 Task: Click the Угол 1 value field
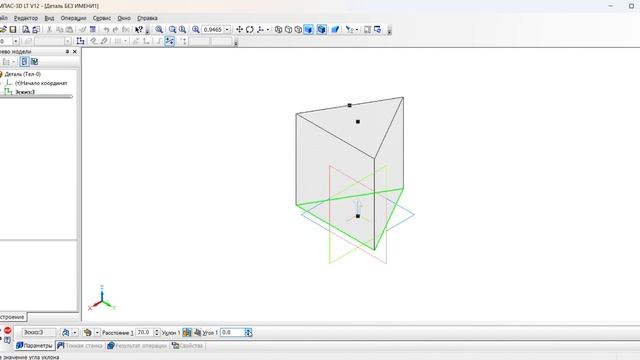pyautogui.click(x=232, y=333)
